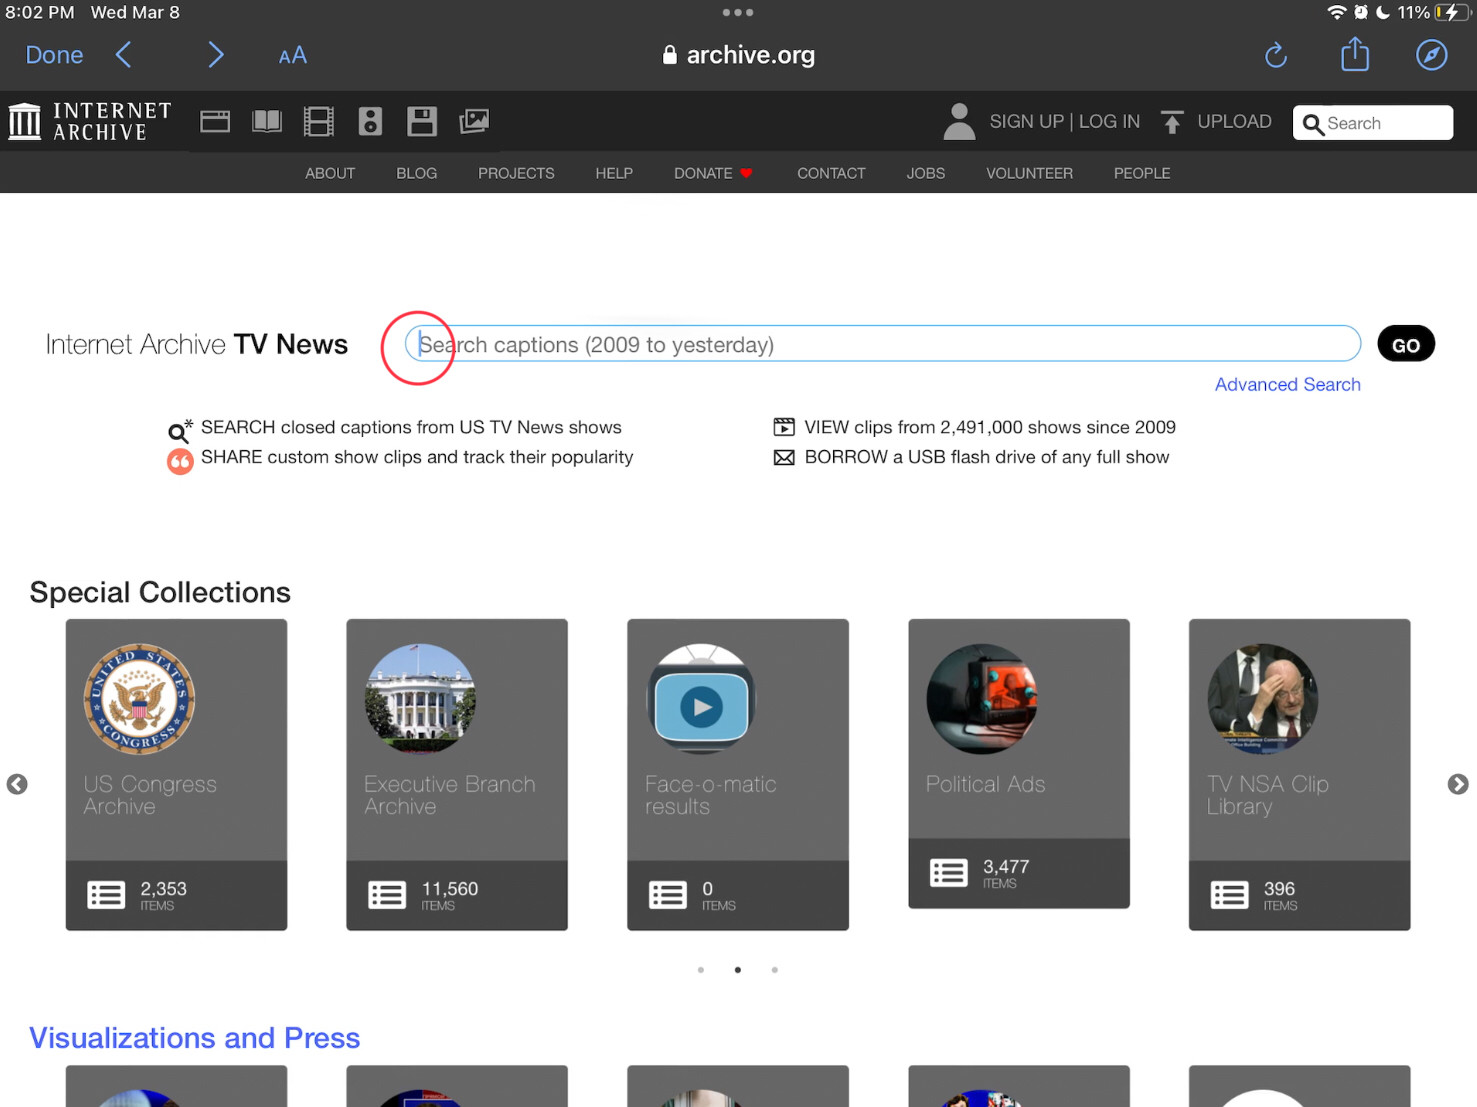Open JOBS menu item
The height and width of the screenshot is (1107, 1477).
(x=926, y=173)
